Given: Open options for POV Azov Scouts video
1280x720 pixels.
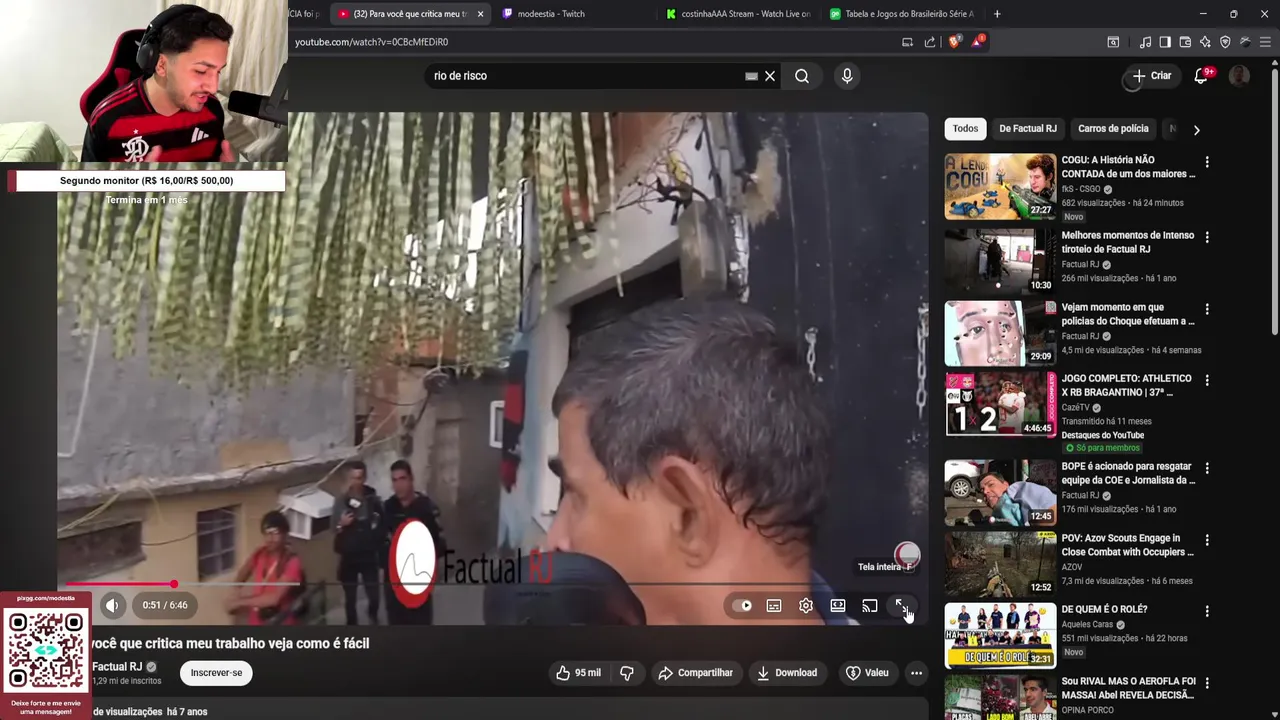Looking at the screenshot, I should [1207, 540].
